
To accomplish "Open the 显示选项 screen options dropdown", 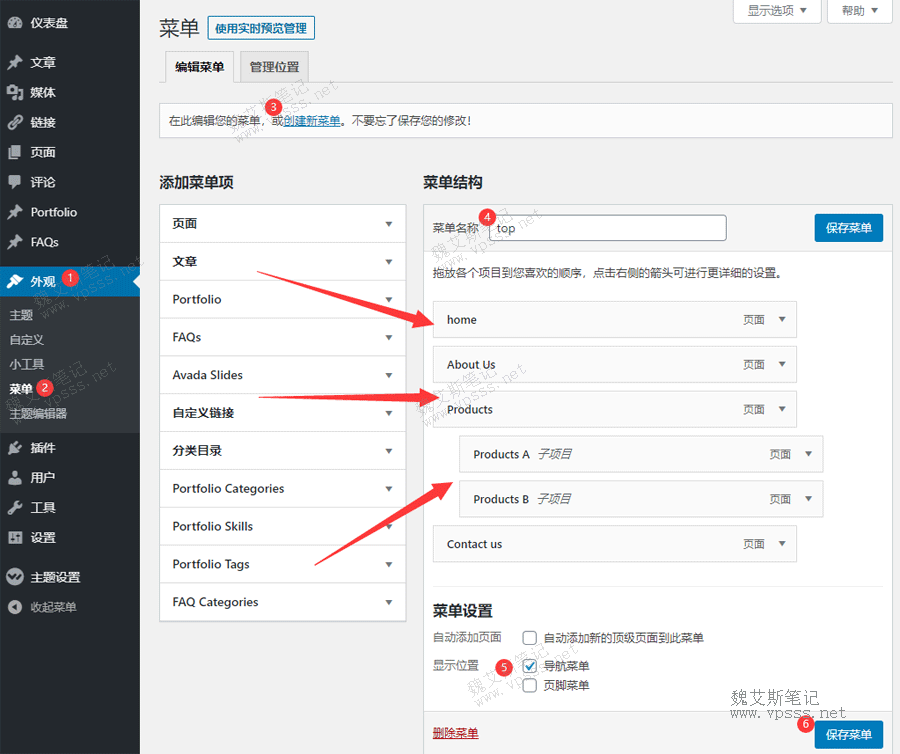I will (777, 11).
